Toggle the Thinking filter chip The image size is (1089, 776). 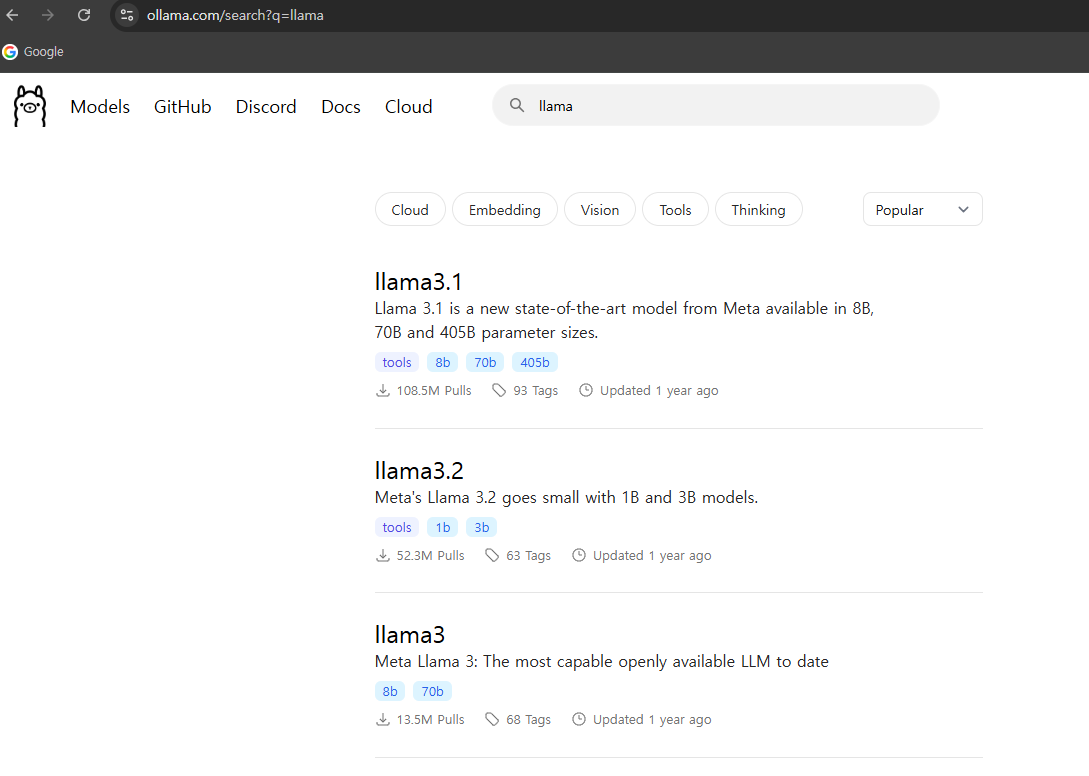tap(758, 210)
